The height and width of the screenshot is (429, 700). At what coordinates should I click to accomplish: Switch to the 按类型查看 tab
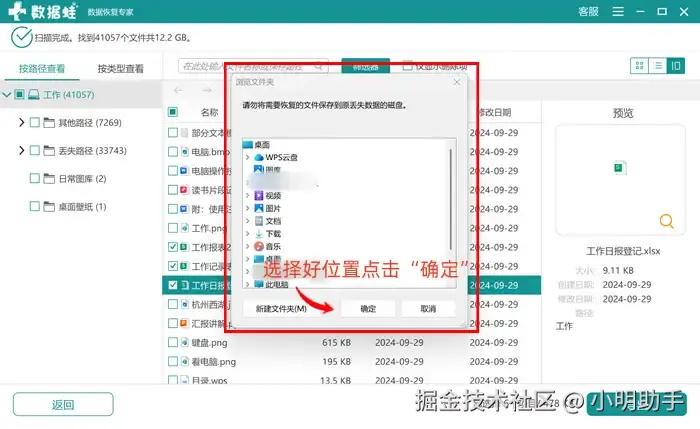point(121,68)
